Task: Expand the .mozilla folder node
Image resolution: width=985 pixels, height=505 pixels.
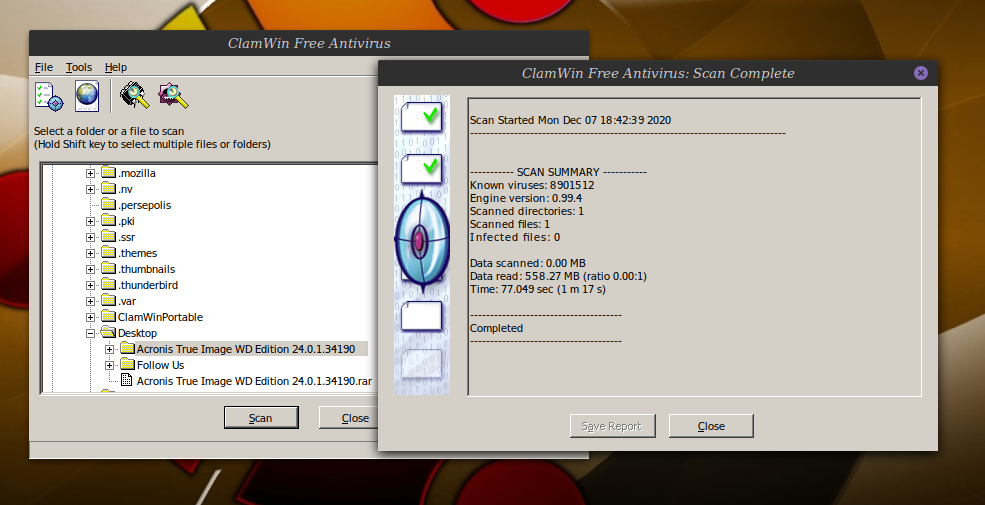Action: [x=90, y=173]
